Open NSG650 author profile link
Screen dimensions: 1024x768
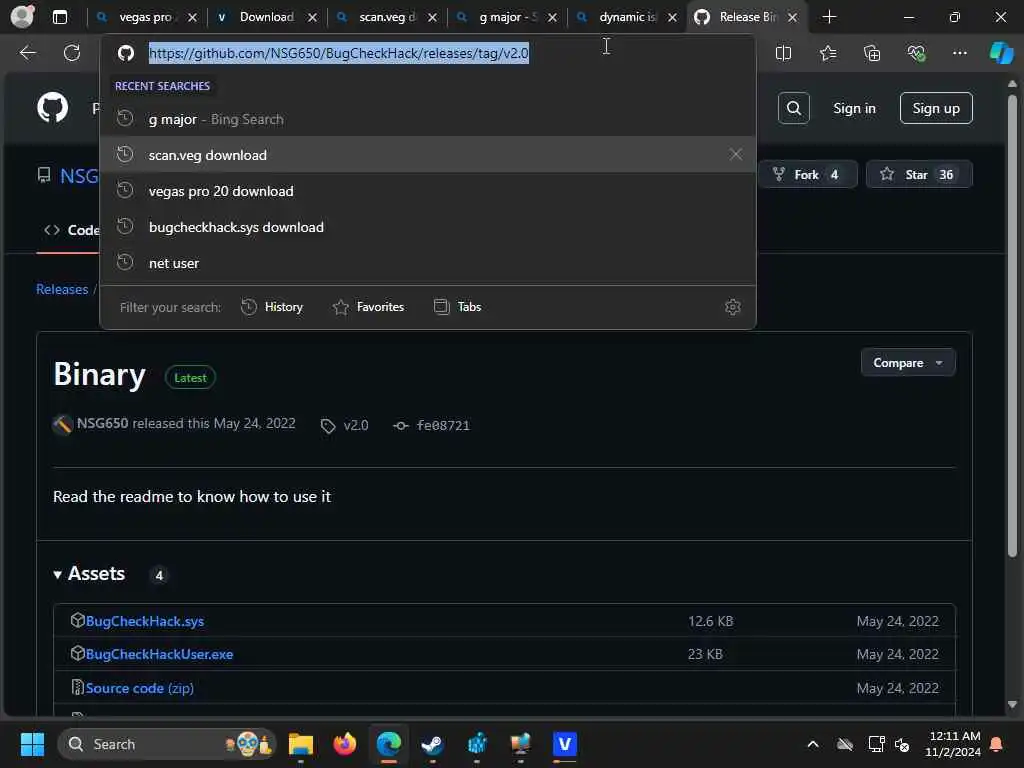(x=103, y=423)
